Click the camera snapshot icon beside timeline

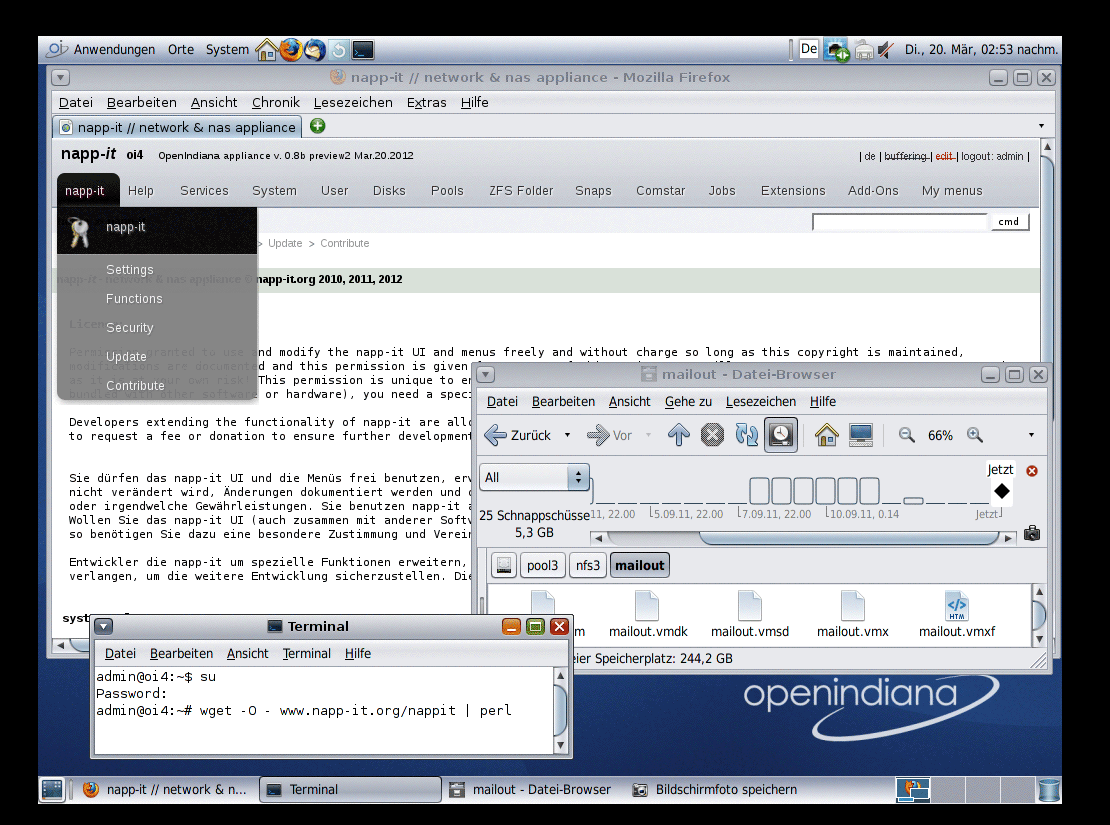tap(1032, 535)
